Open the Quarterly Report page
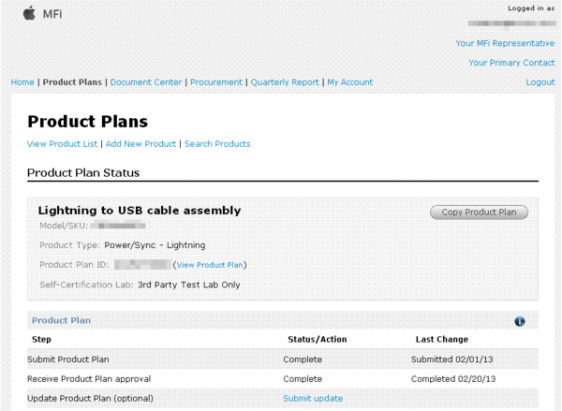Screen dimensions: 562x411 coord(285,82)
